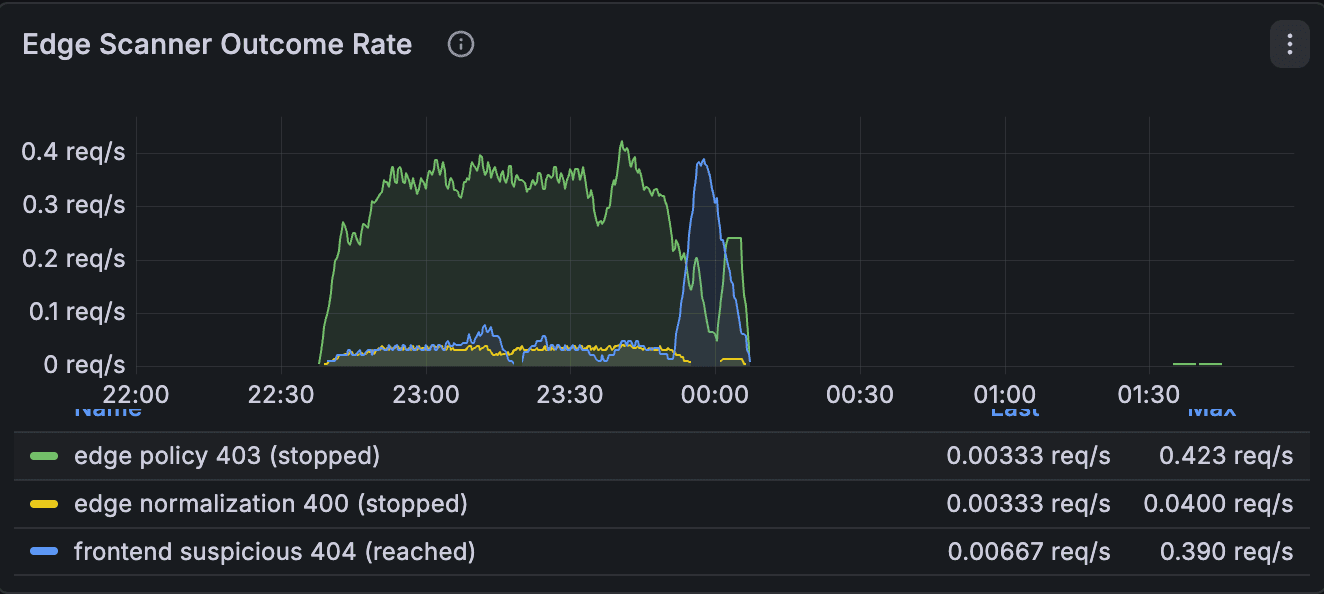Viewport: 1324px width, 594px height.
Task: Click Max value 0.390 req/s
Action: click(x=1226, y=551)
